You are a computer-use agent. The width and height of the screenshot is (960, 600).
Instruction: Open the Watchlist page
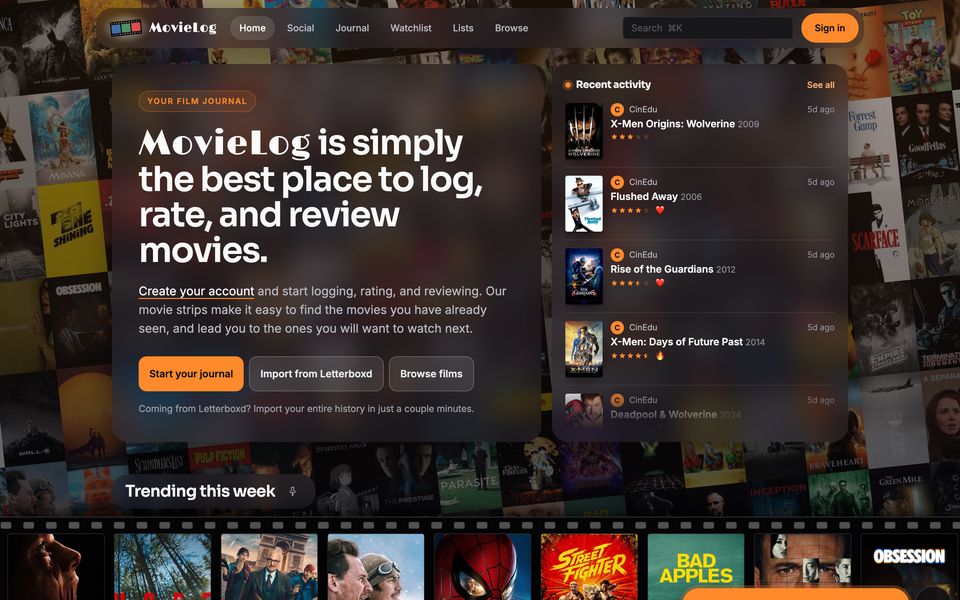[x=411, y=28]
